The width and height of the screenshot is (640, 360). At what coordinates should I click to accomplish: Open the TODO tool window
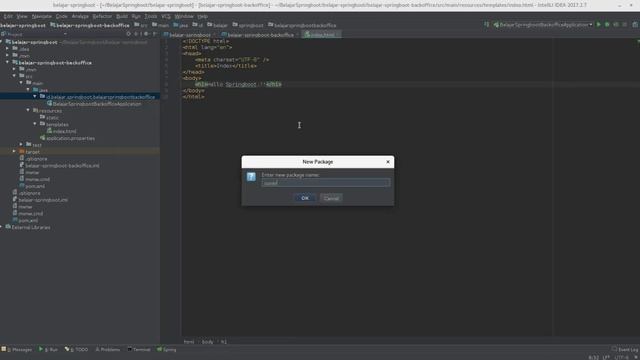[76, 349]
